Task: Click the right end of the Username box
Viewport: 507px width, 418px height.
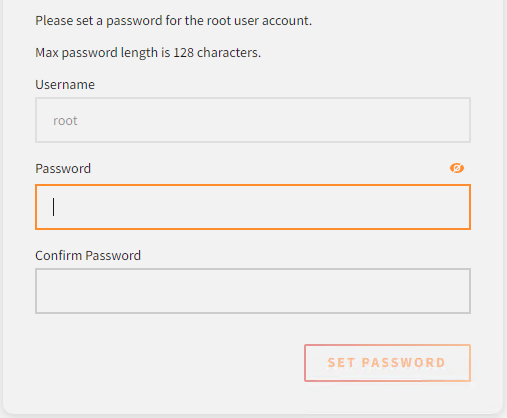Action: 462,120
